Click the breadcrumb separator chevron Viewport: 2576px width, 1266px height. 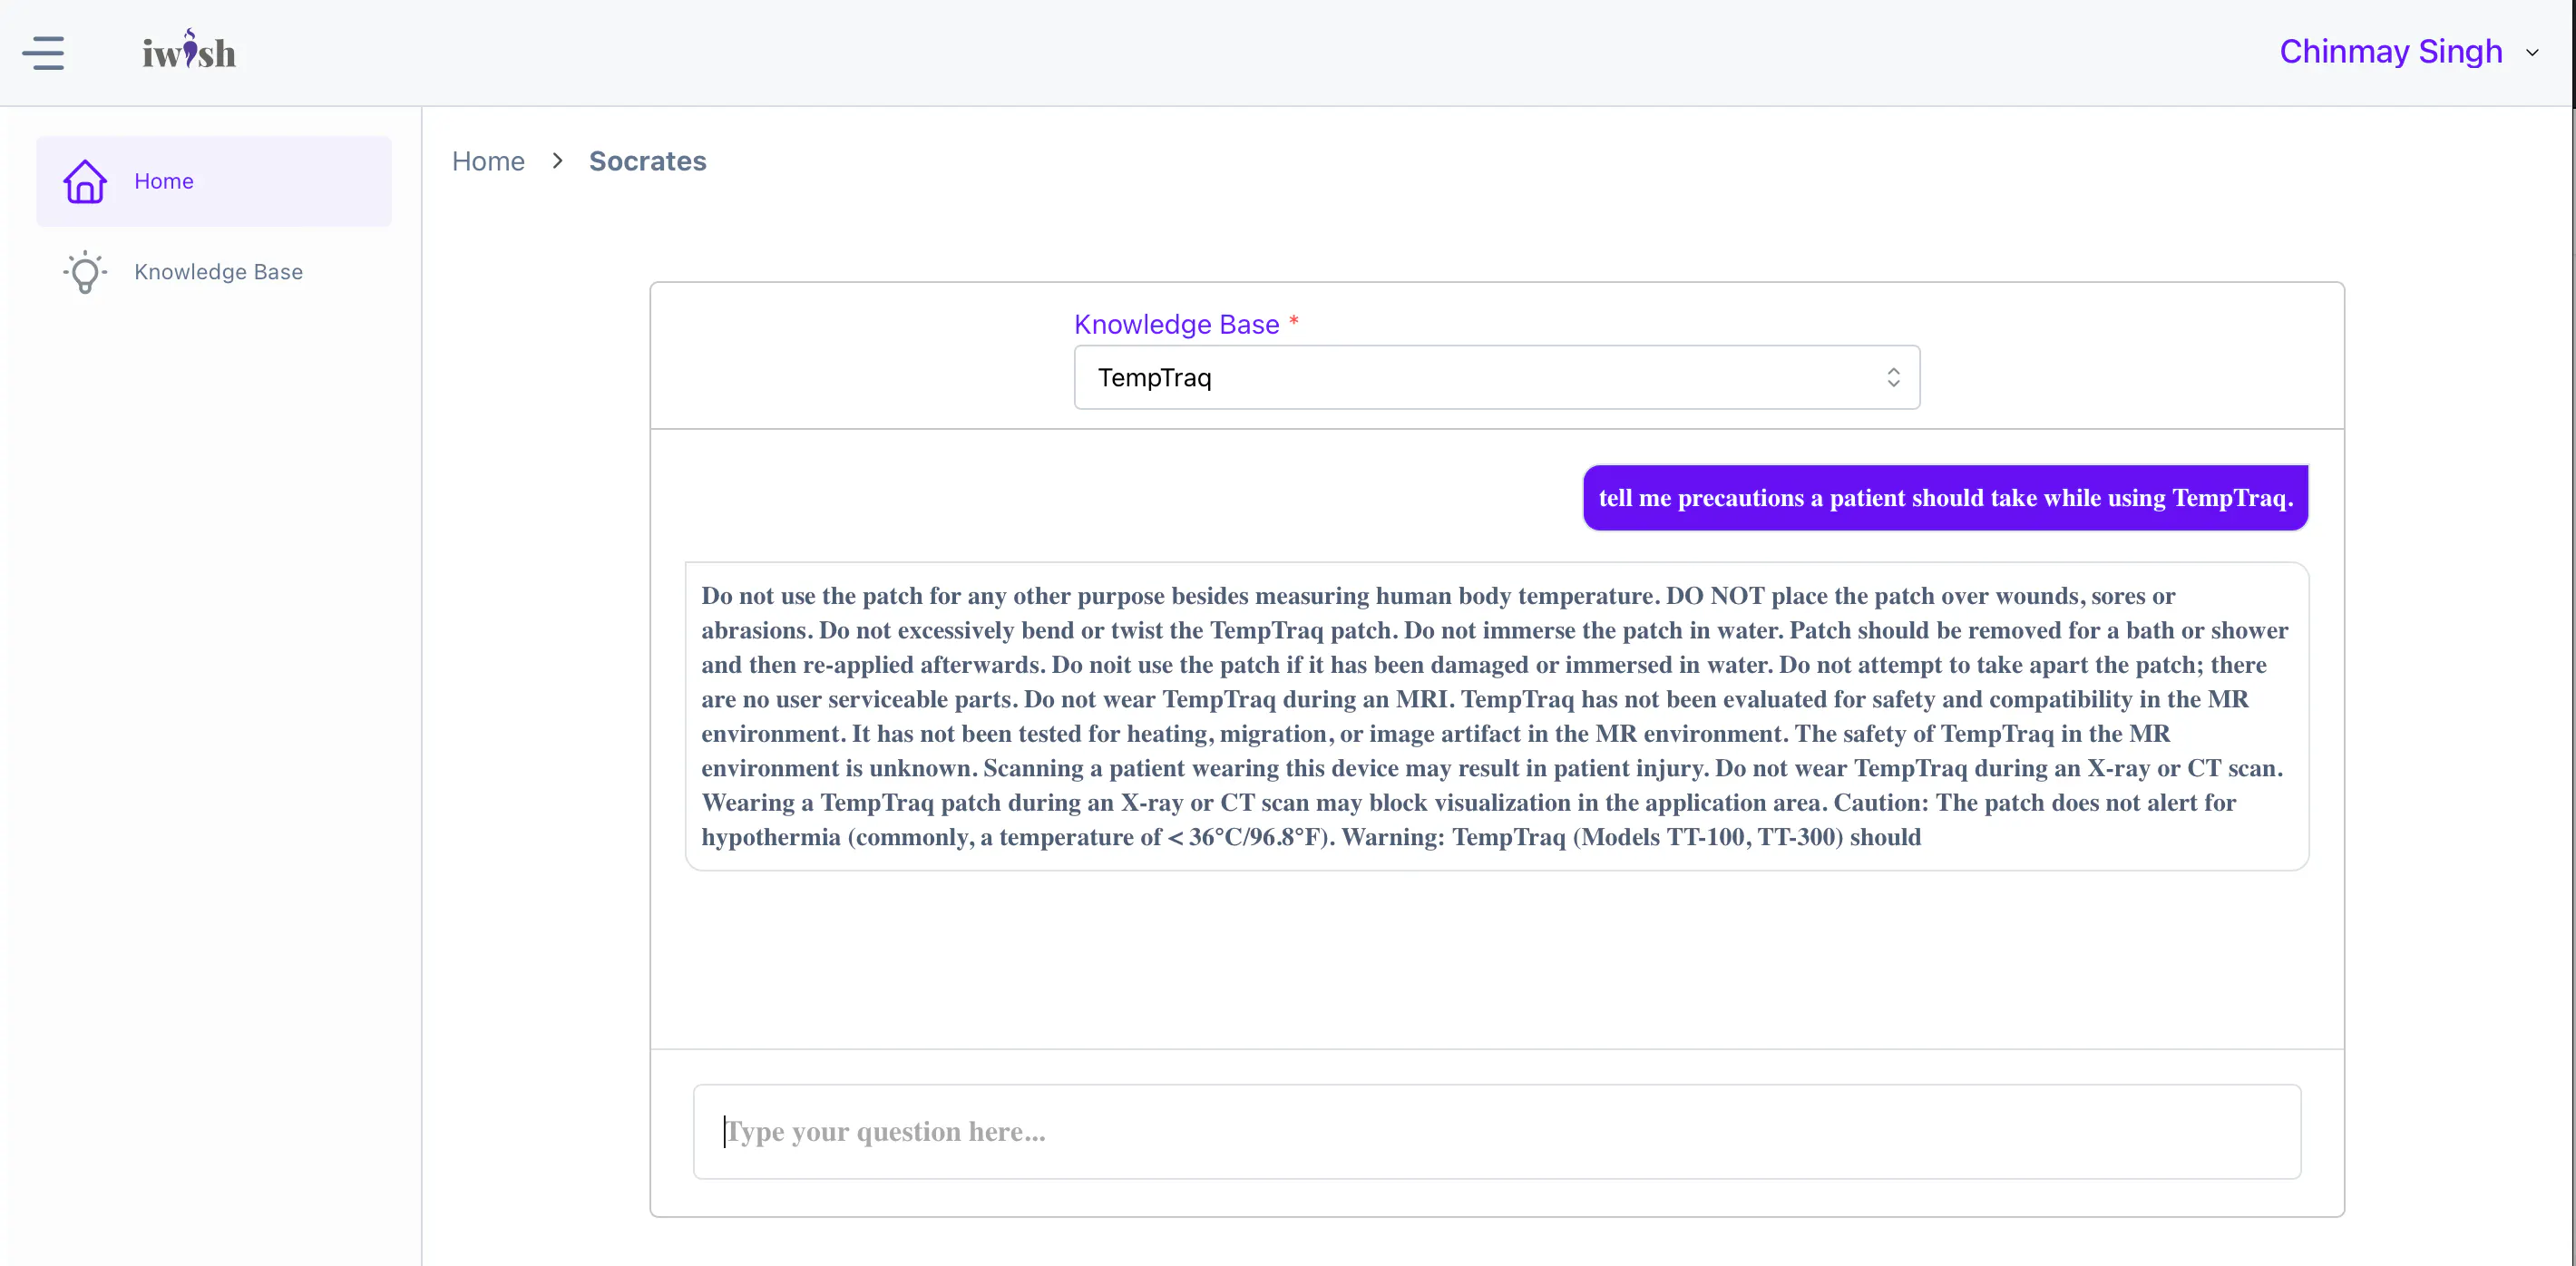click(x=557, y=161)
